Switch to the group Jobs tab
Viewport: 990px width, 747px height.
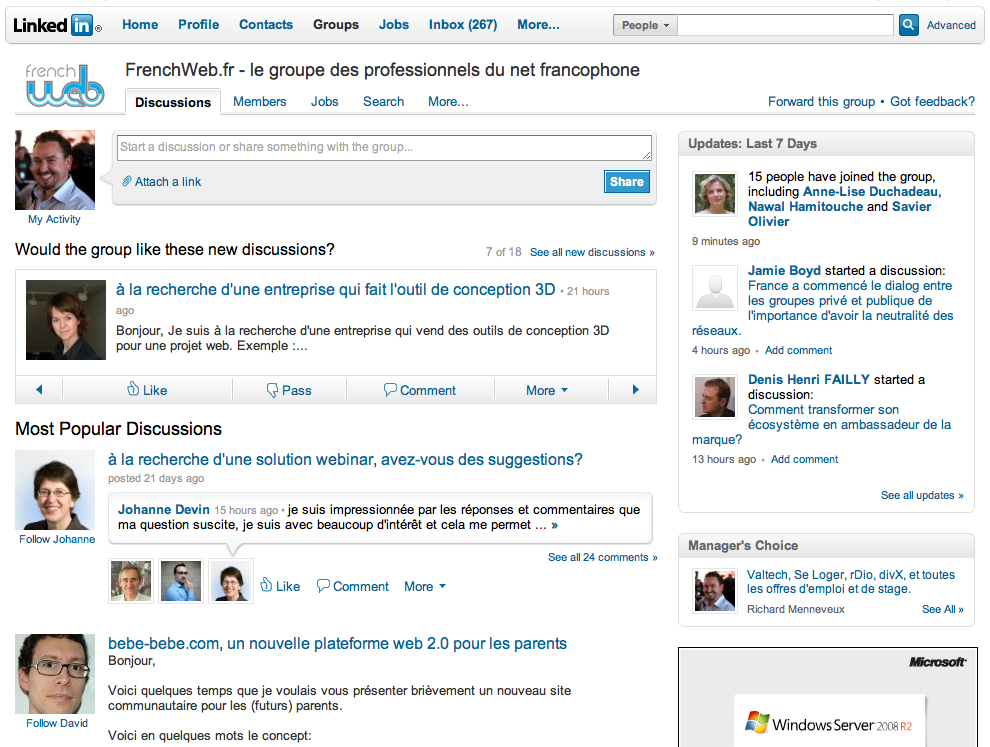click(325, 102)
